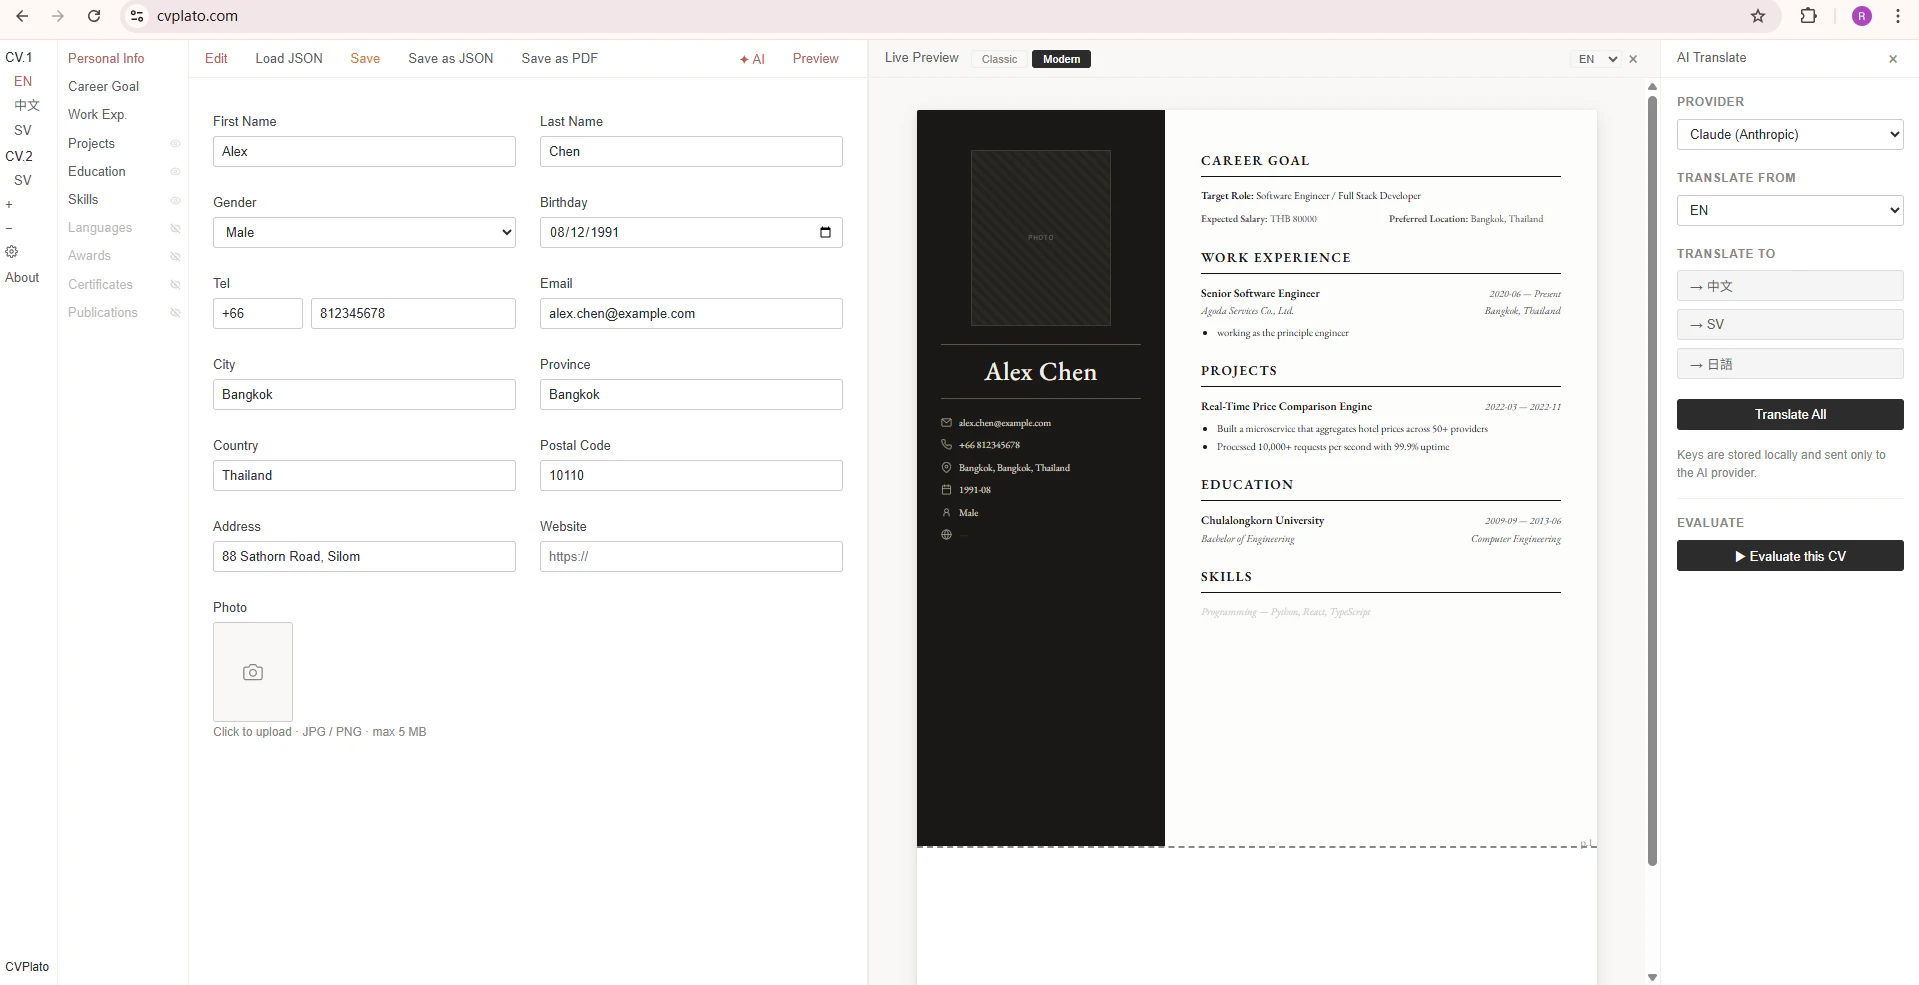Select CV.2 in sidebar
Viewport: 1919px width, 985px height.
tap(19, 156)
